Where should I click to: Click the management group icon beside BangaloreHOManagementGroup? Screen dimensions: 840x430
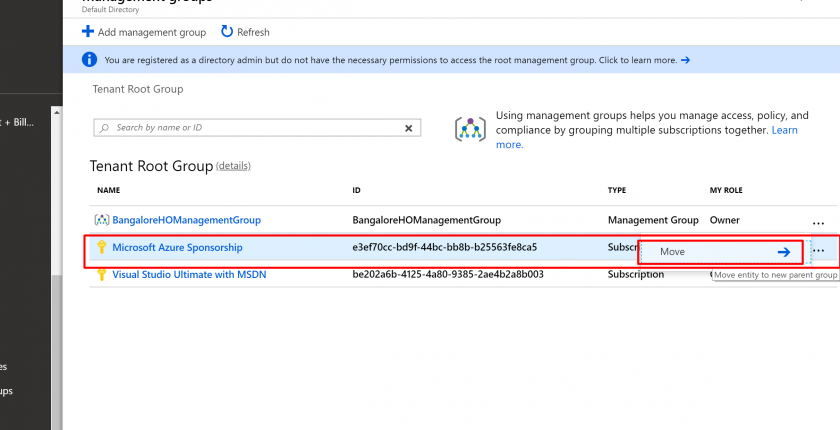click(x=100, y=220)
